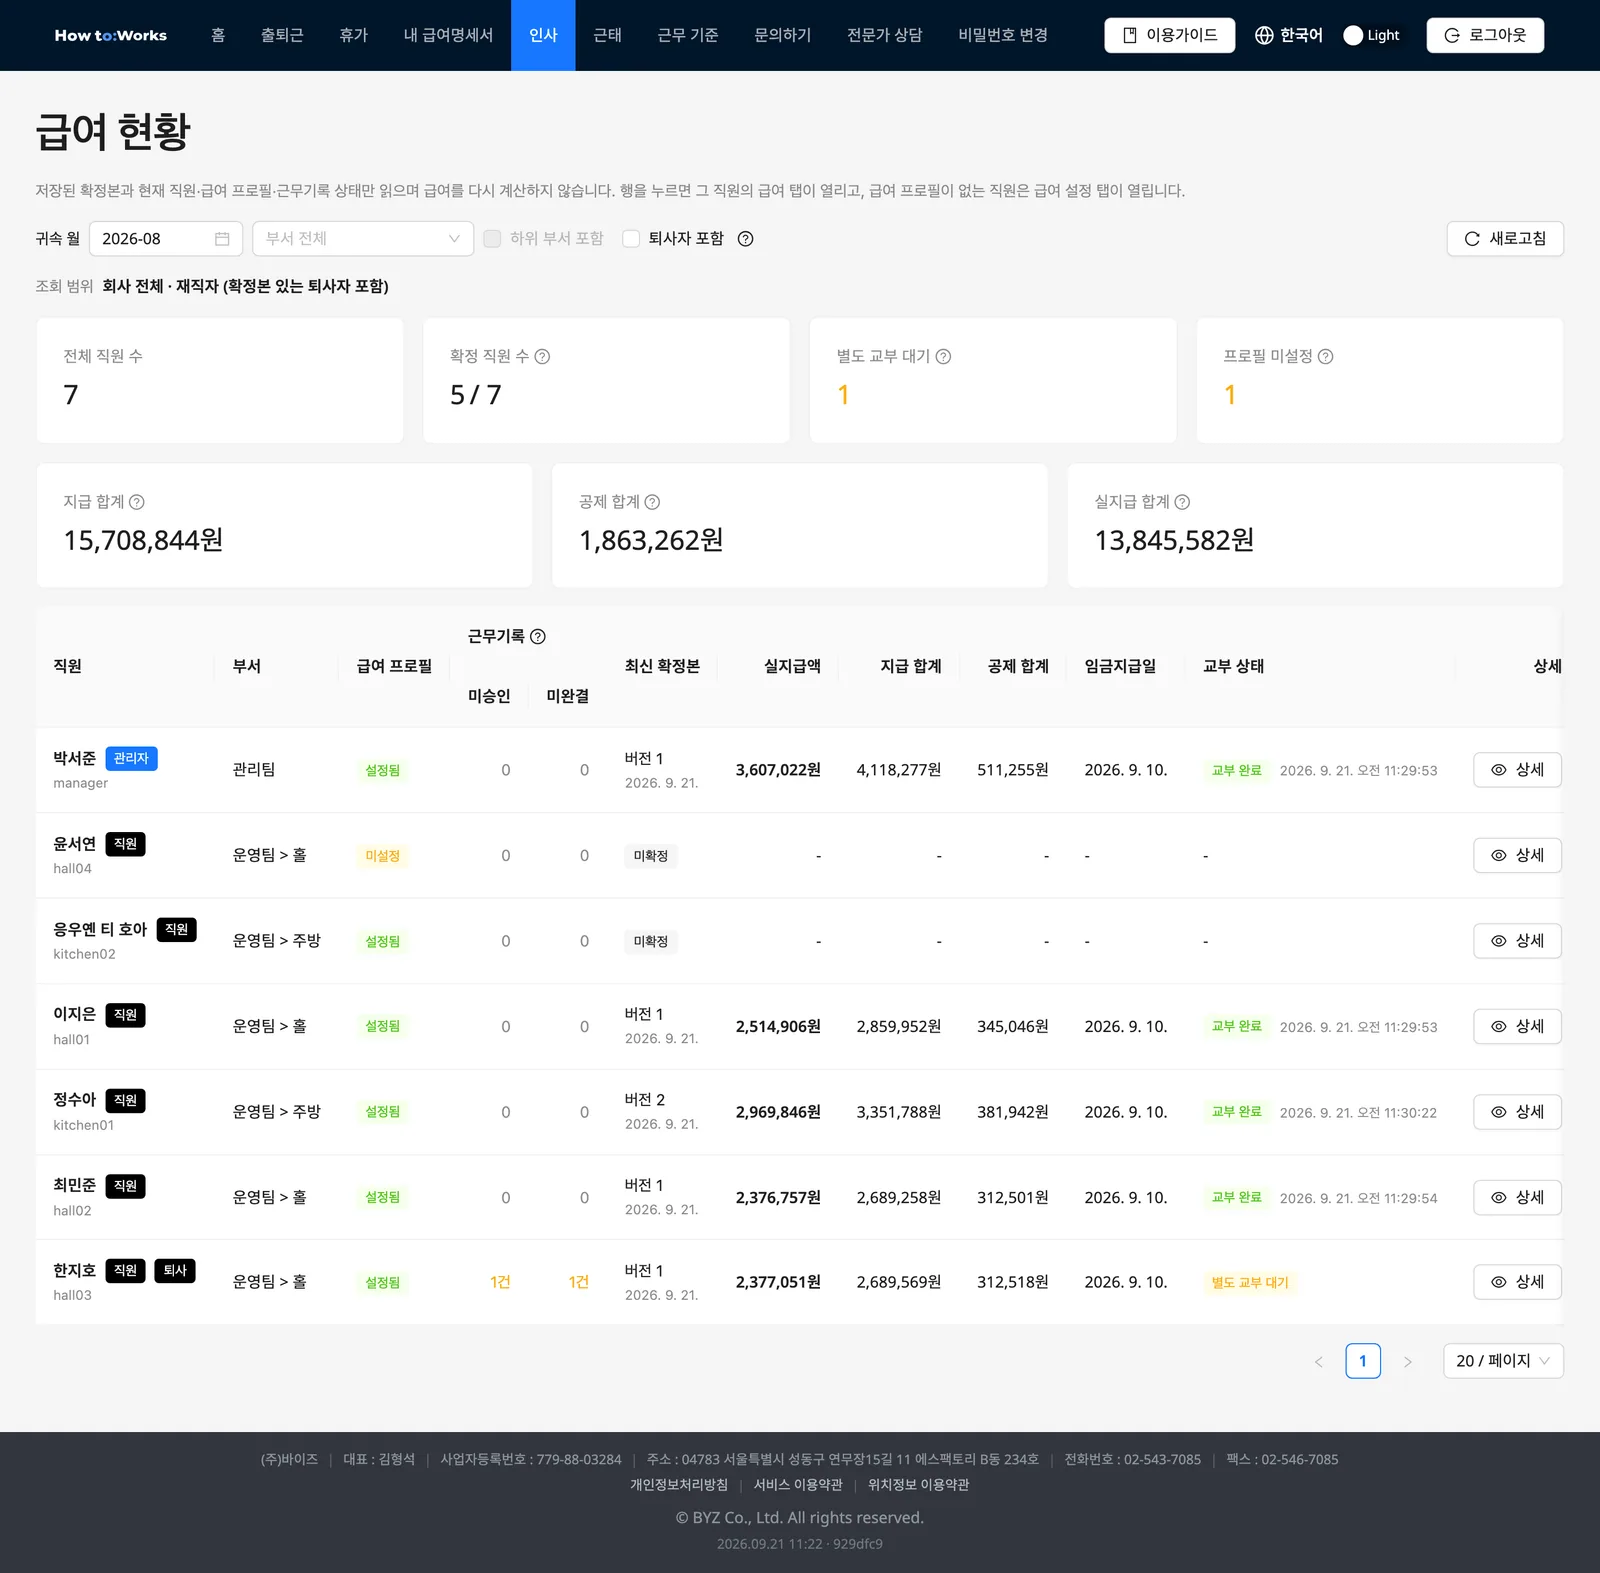Image resolution: width=1600 pixels, height=1573 pixels.
Task: Go to next page arrow
Action: click(x=1408, y=1362)
